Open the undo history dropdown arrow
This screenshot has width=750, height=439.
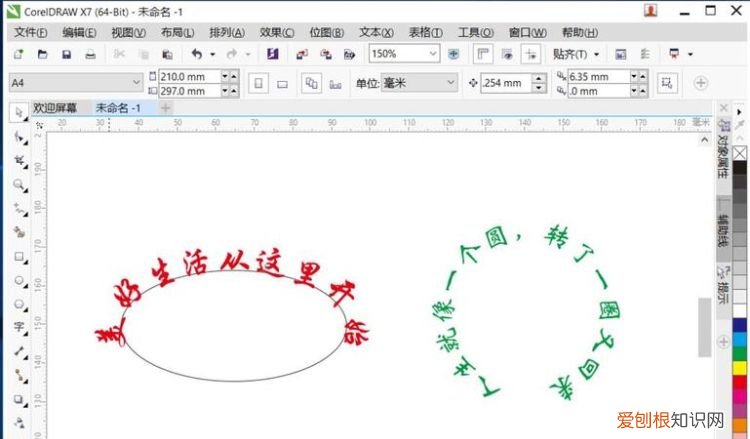(x=212, y=55)
